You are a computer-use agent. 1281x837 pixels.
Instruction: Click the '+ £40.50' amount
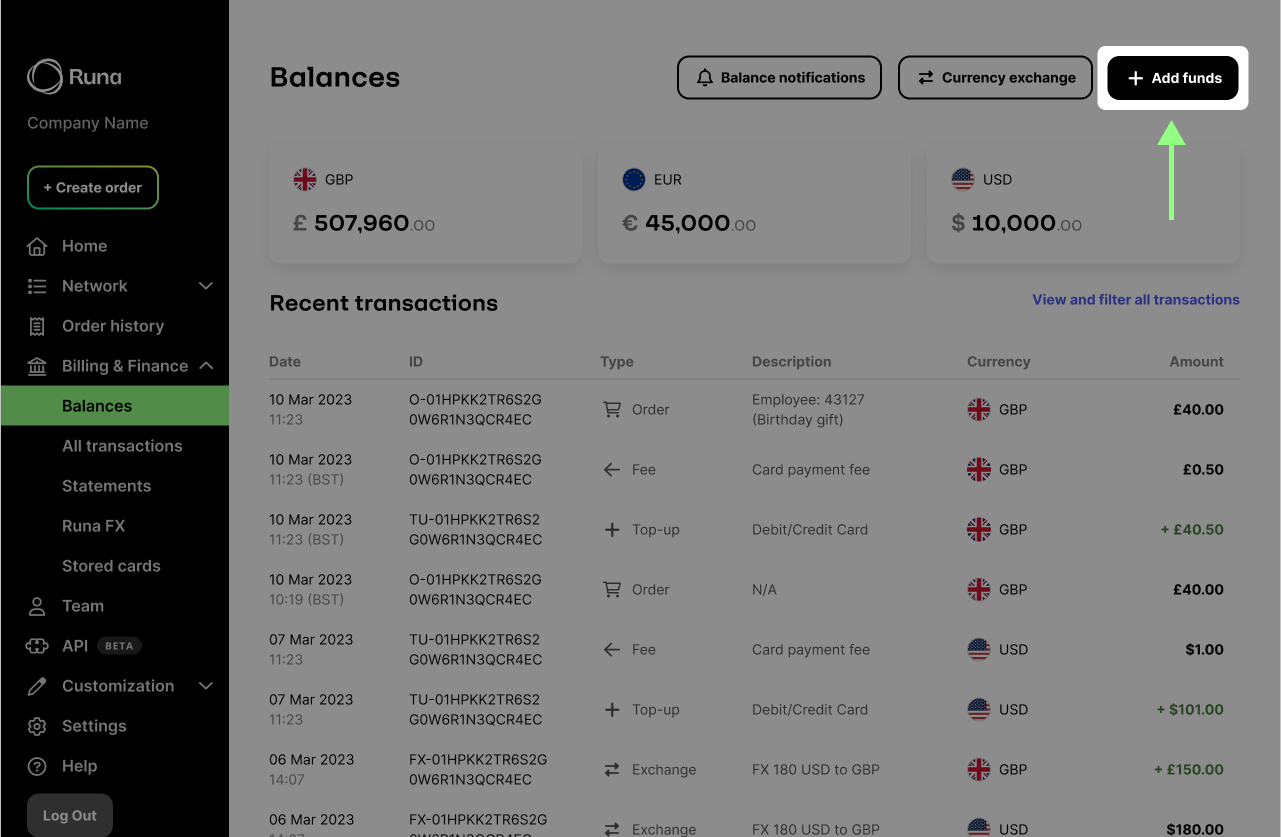[1192, 529]
